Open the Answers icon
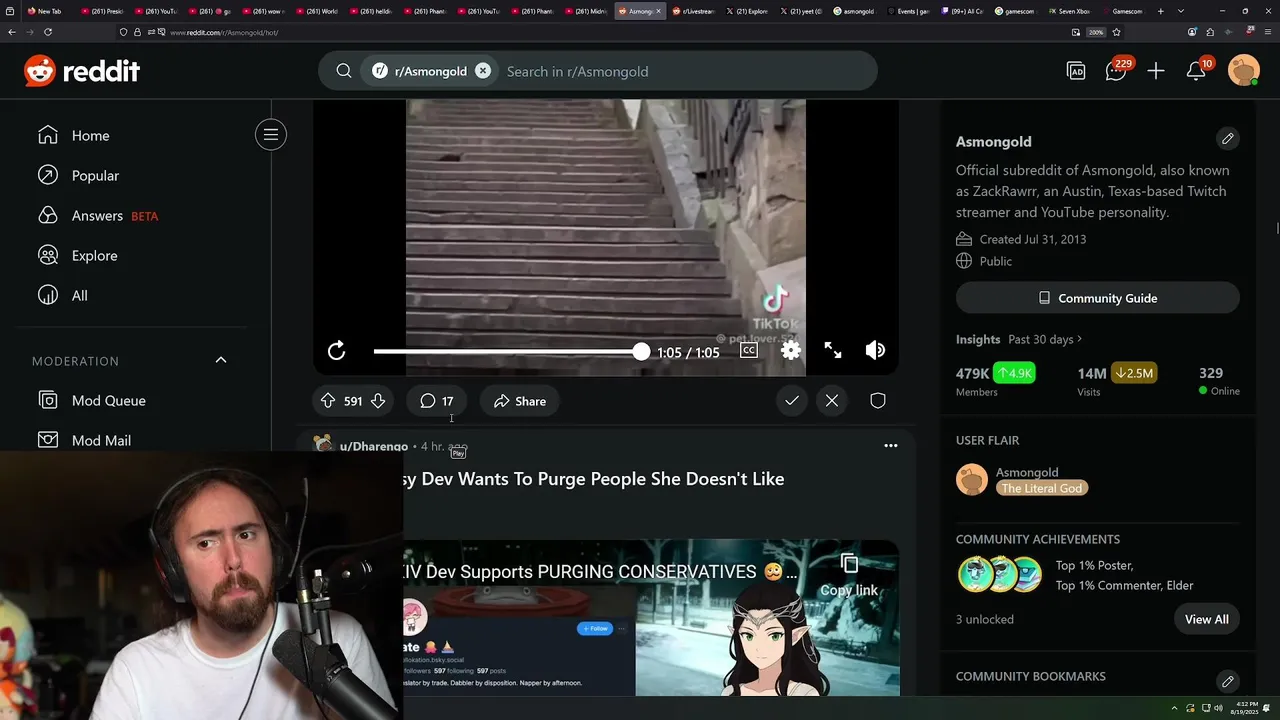Screen dimensions: 1280x720 click(x=48, y=215)
